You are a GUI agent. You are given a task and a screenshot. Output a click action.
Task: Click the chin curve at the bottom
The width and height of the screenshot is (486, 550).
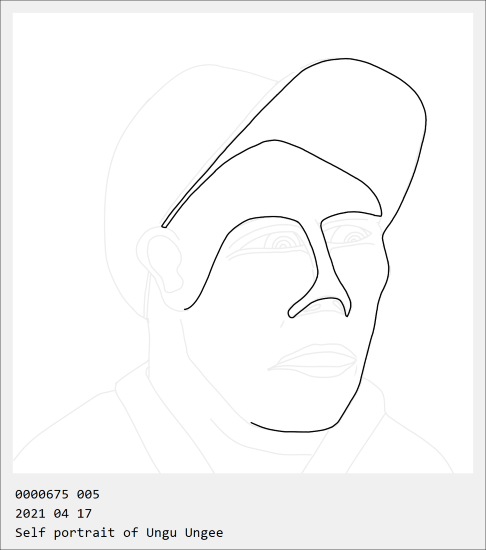295,428
